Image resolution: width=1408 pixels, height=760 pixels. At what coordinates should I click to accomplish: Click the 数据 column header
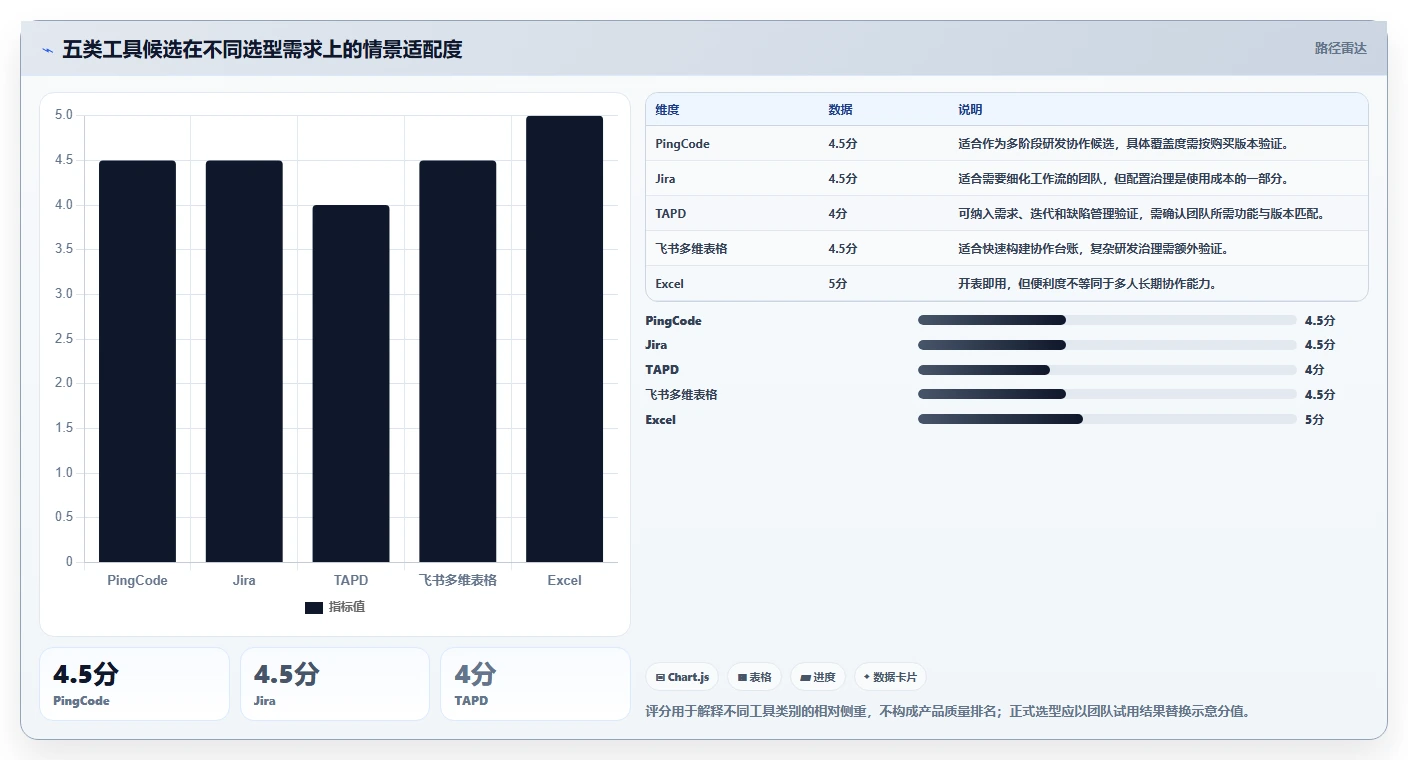[x=841, y=110]
